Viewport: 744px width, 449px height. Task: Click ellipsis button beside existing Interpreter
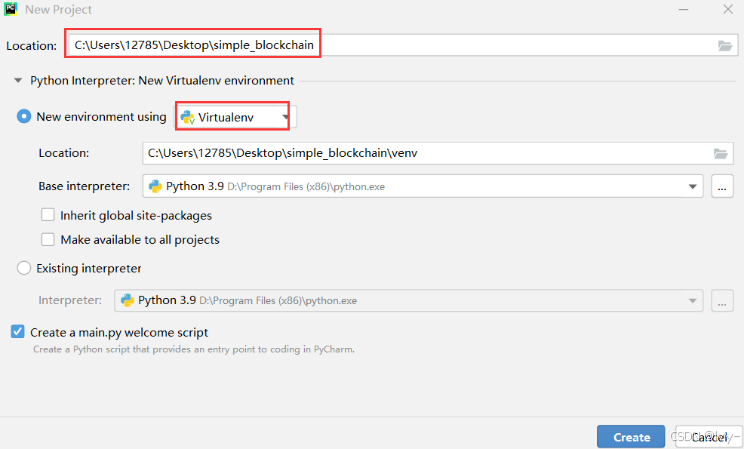pyautogui.click(x=722, y=300)
